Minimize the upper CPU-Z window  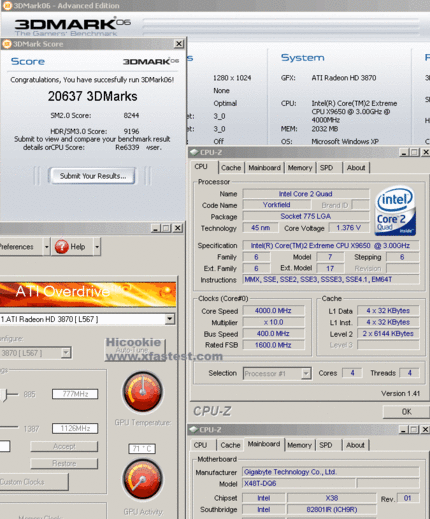coord(404,152)
